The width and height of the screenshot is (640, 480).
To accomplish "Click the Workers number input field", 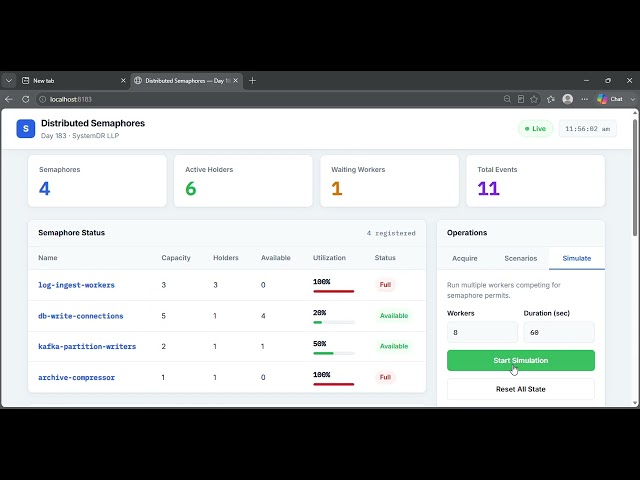I will click(x=482, y=332).
